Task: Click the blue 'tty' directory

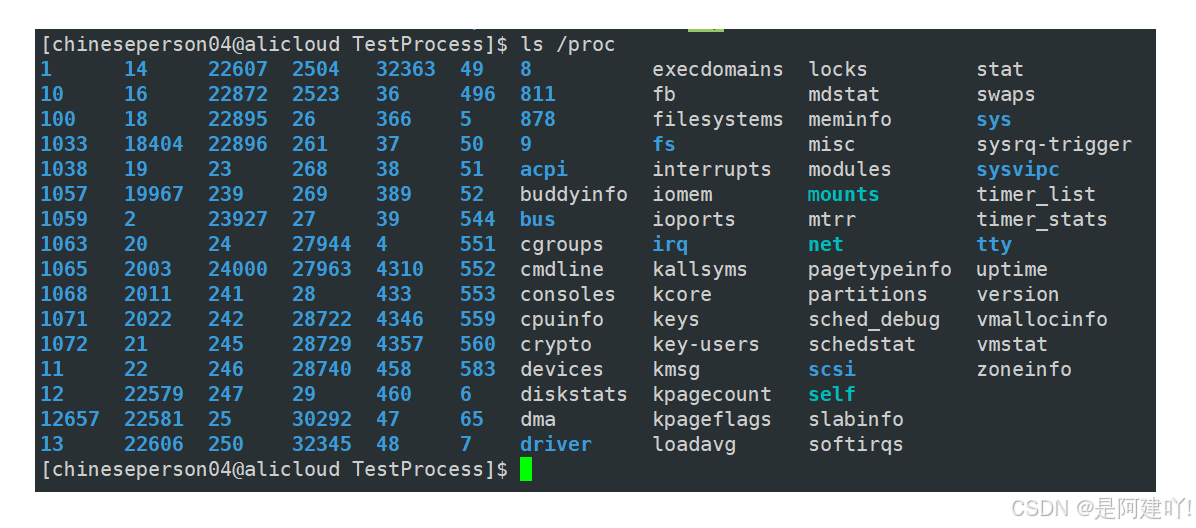Action: pos(994,244)
